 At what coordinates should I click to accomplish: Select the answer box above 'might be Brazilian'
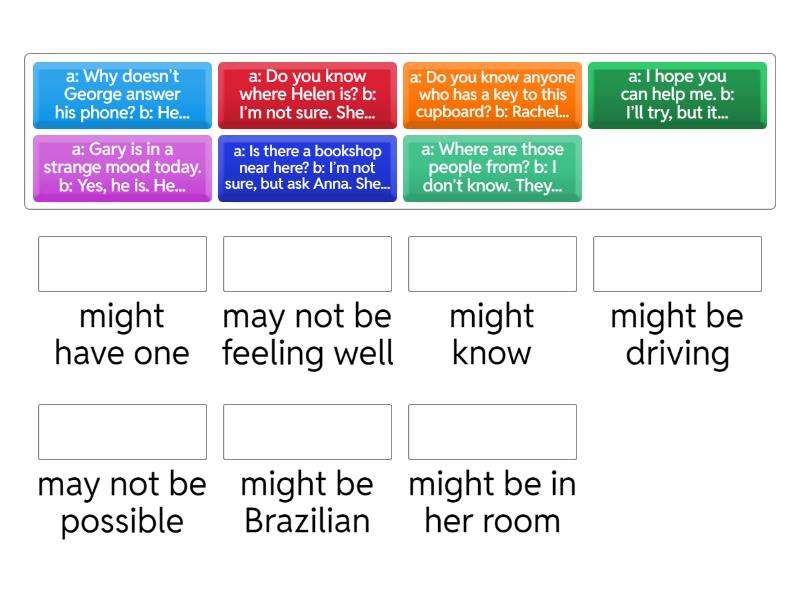(x=307, y=432)
